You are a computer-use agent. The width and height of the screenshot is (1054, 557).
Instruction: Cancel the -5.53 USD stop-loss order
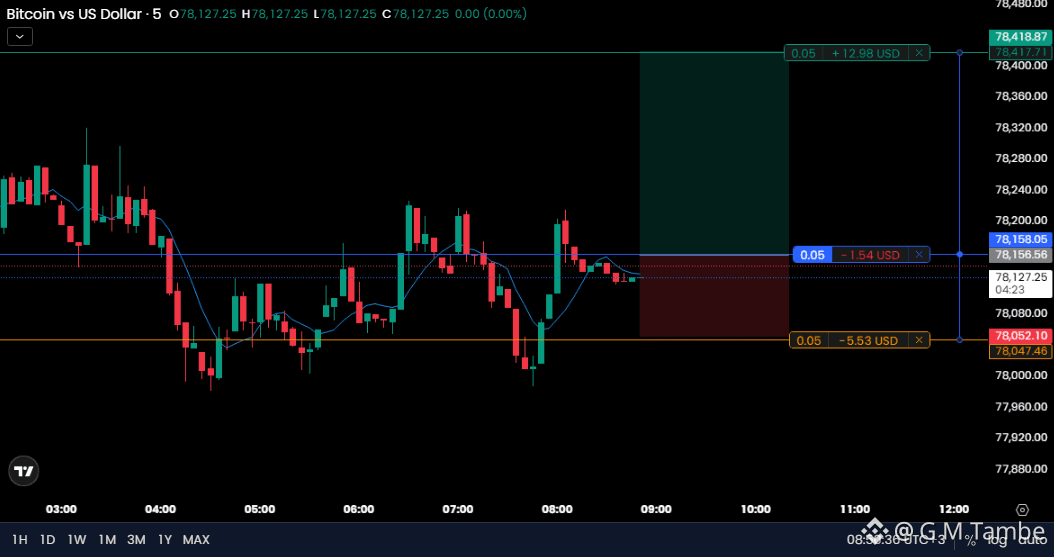pos(919,341)
